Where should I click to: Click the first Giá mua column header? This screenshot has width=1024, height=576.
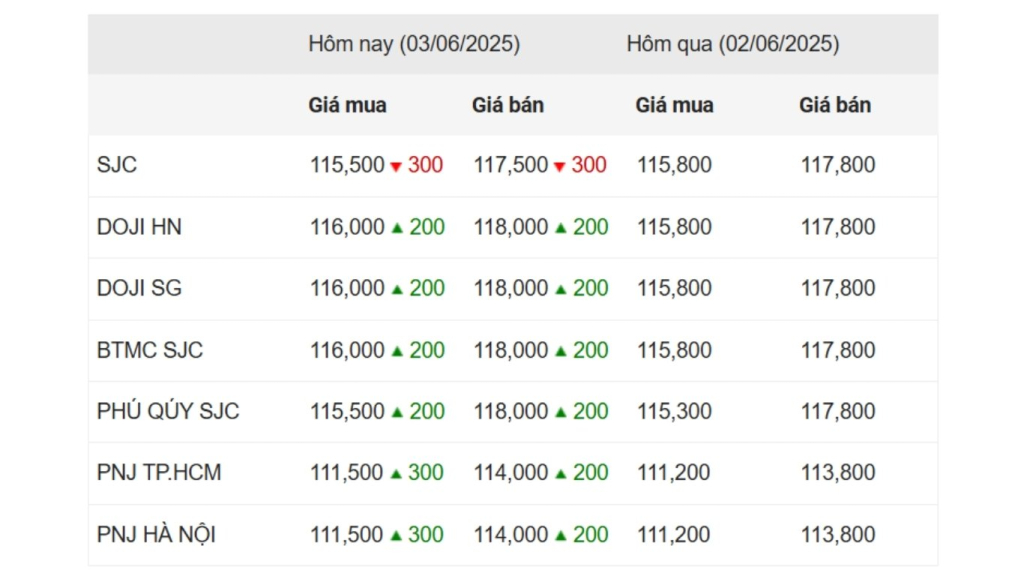[x=347, y=105]
